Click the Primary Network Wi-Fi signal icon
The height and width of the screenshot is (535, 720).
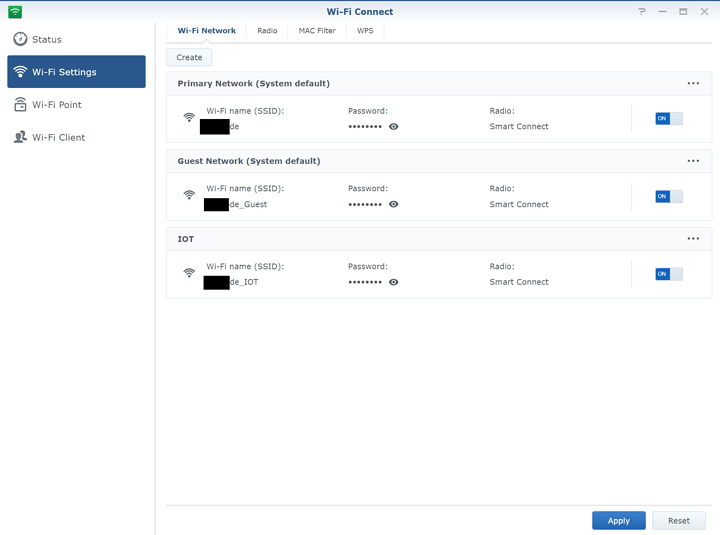(189, 118)
